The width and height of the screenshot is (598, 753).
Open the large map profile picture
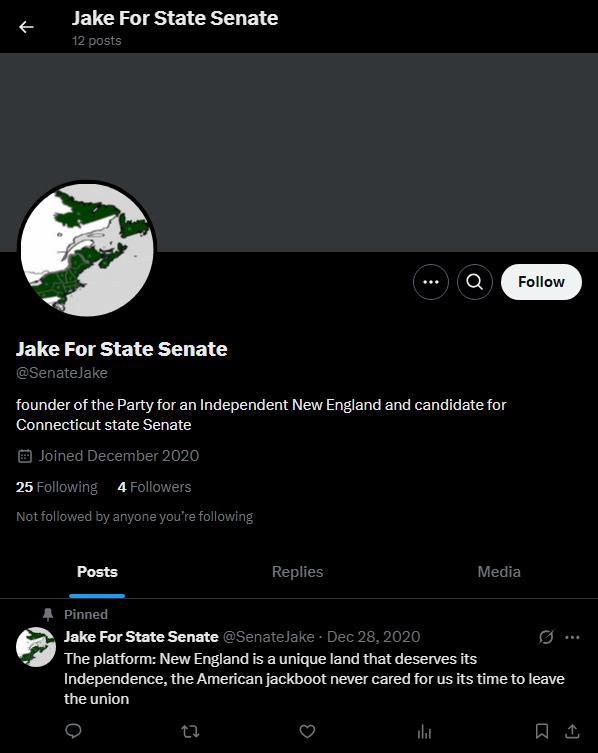click(87, 249)
